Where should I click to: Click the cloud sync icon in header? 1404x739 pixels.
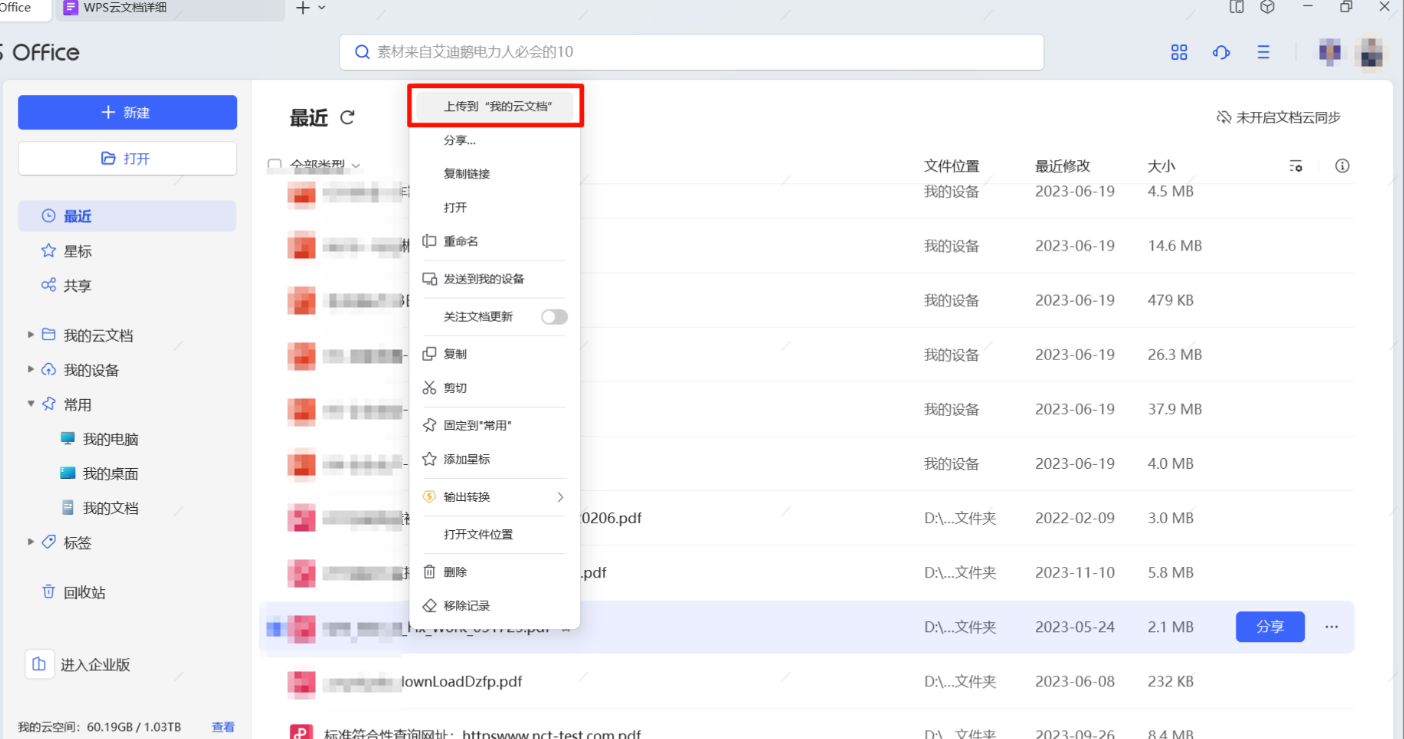point(1221,53)
